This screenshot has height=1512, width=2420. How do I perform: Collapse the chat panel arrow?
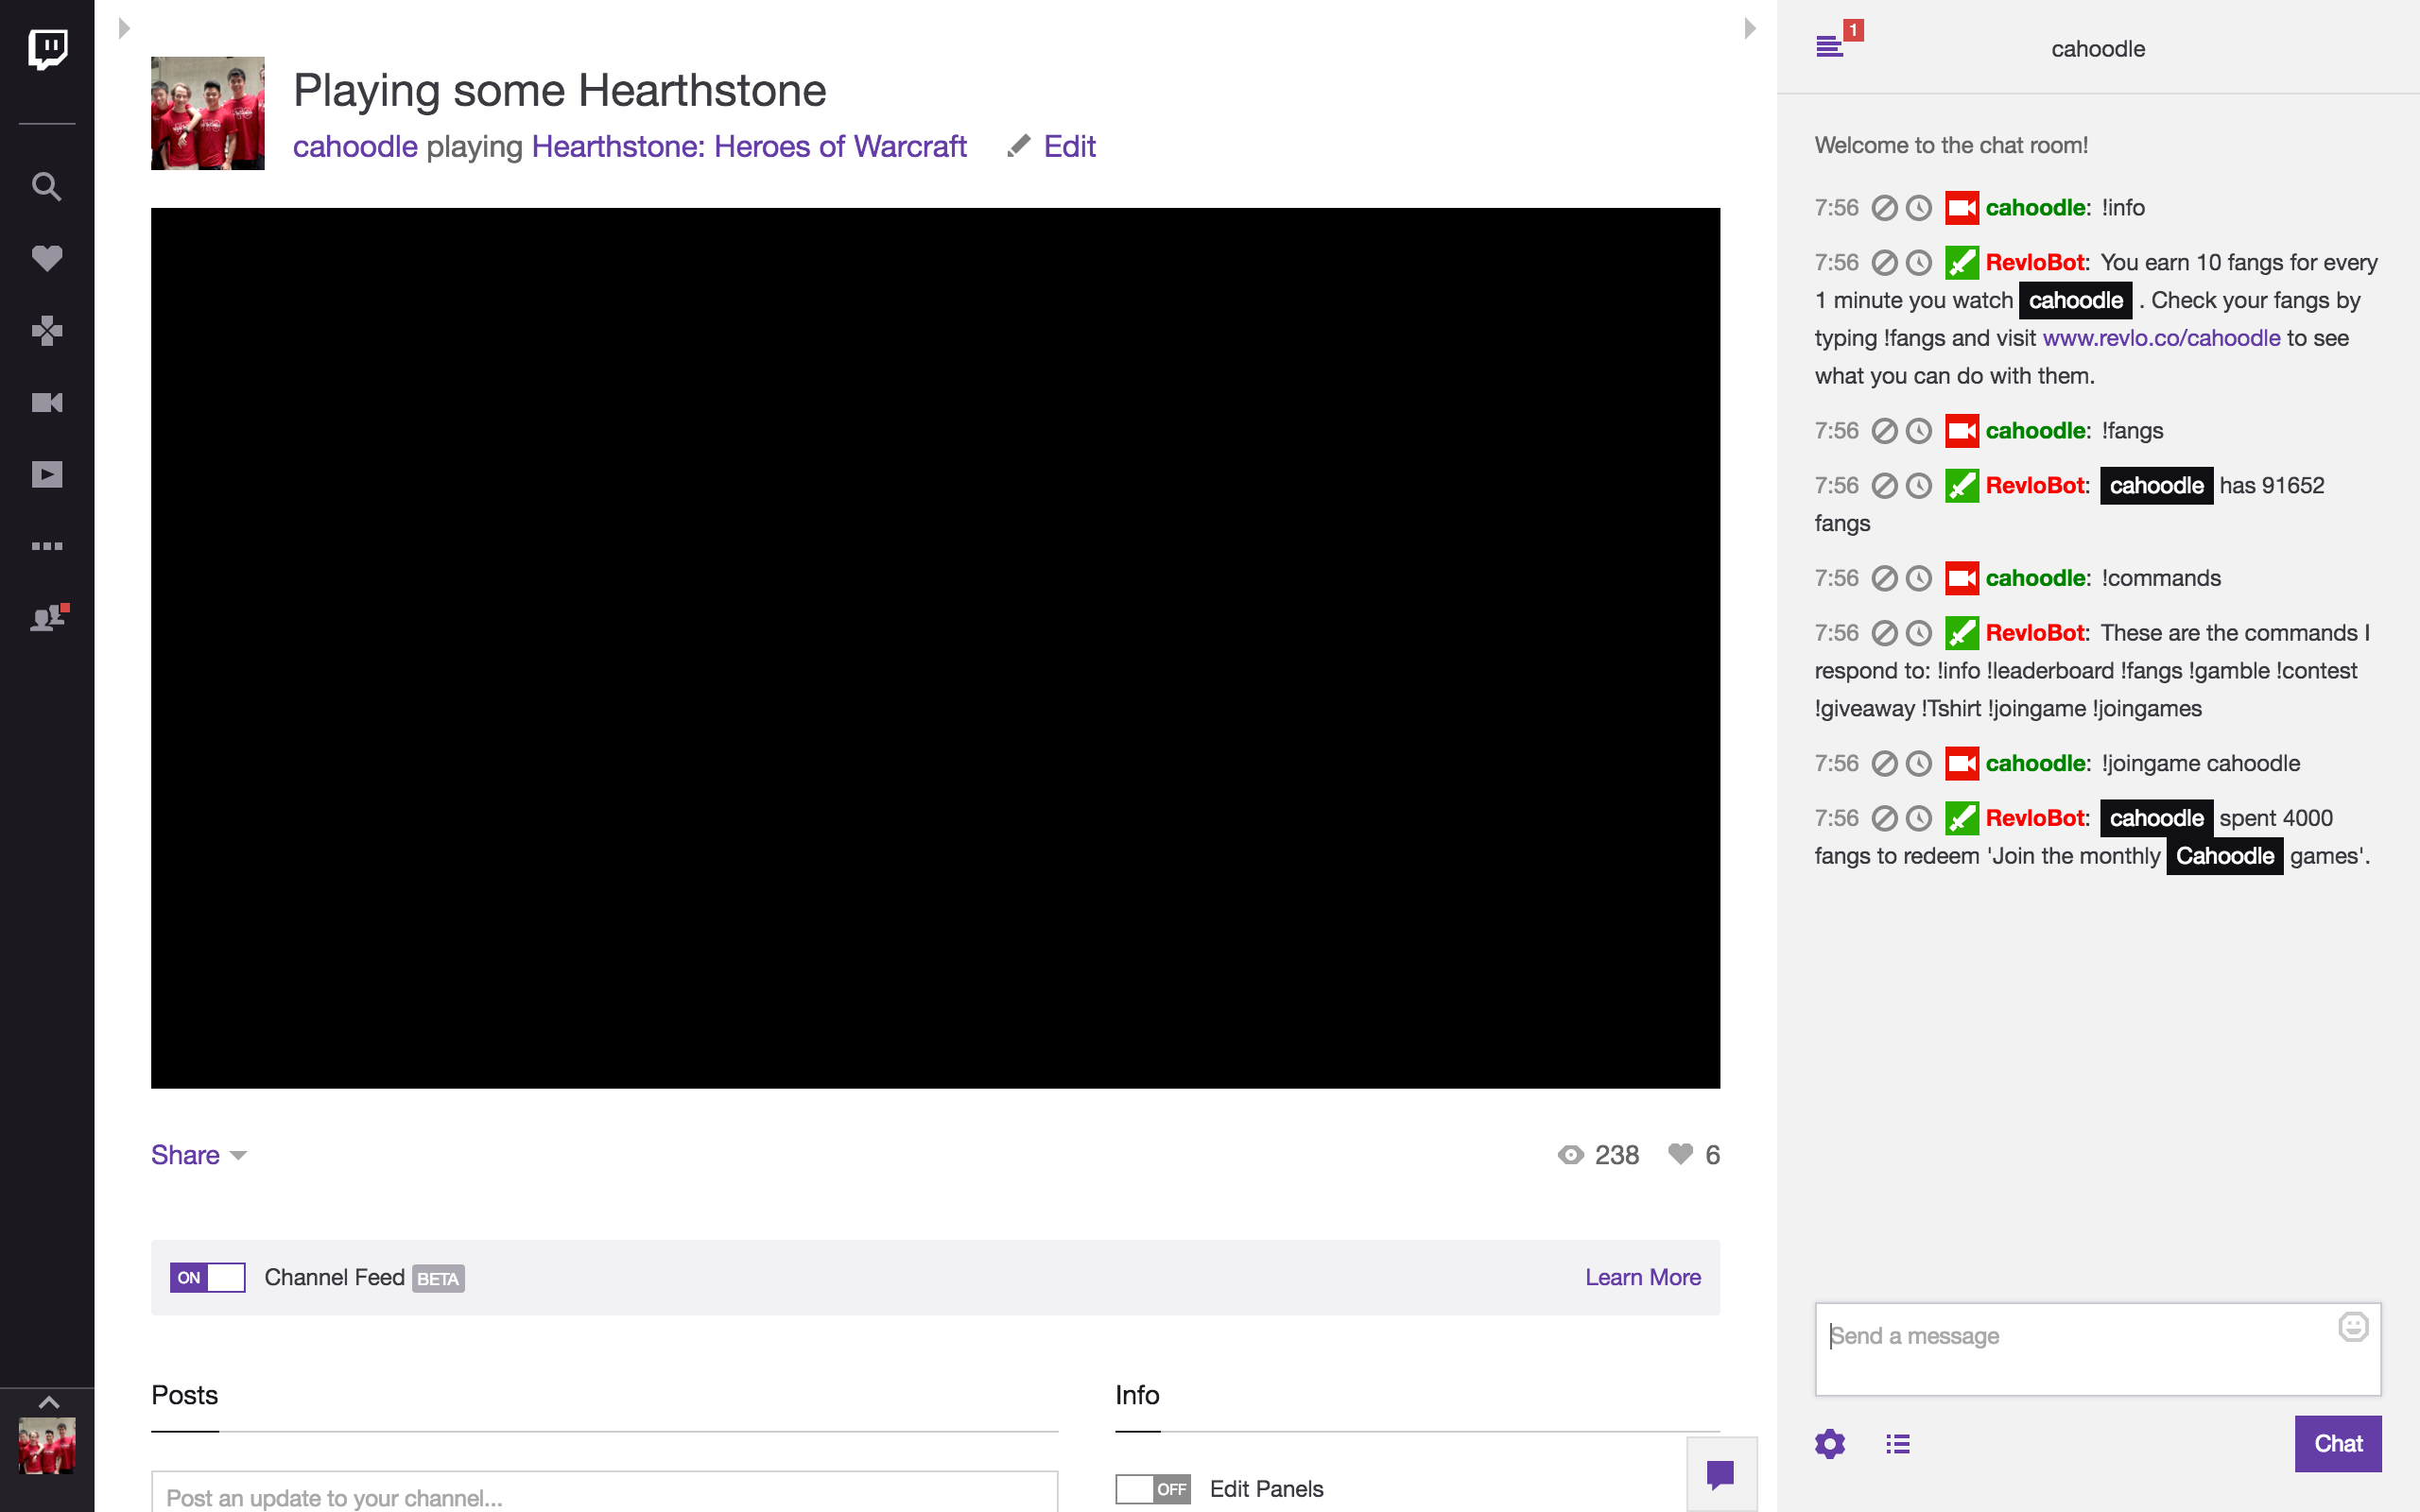pyautogui.click(x=1749, y=28)
